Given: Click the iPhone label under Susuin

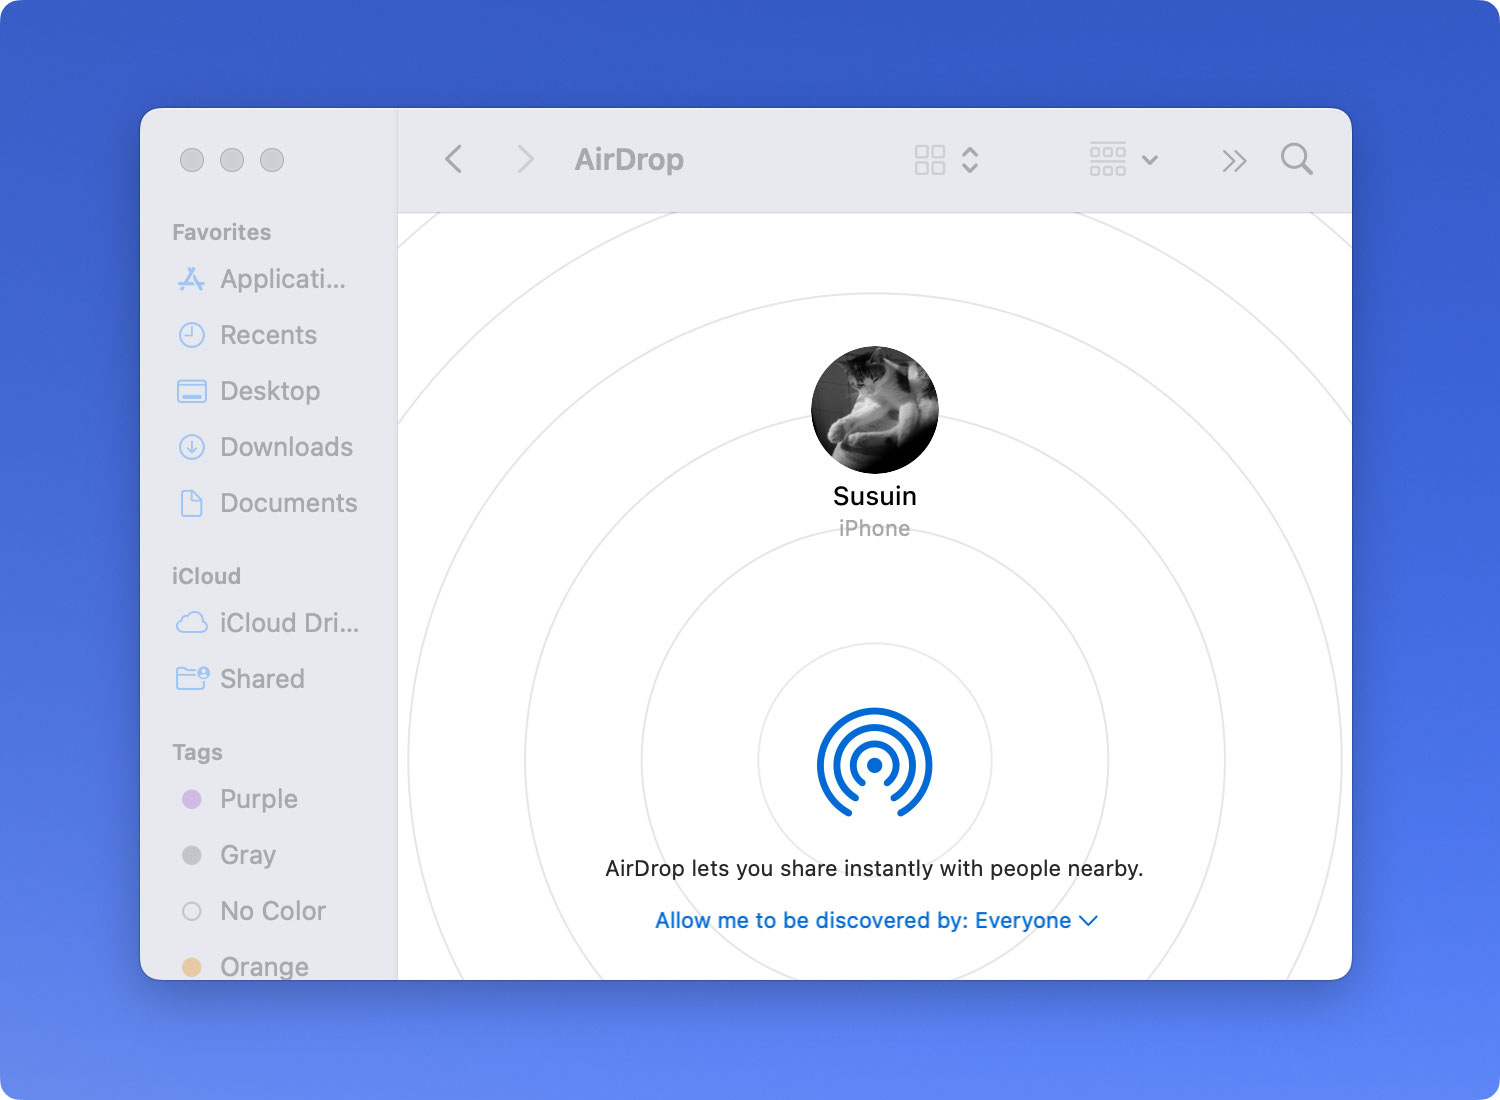Looking at the screenshot, I should (874, 528).
